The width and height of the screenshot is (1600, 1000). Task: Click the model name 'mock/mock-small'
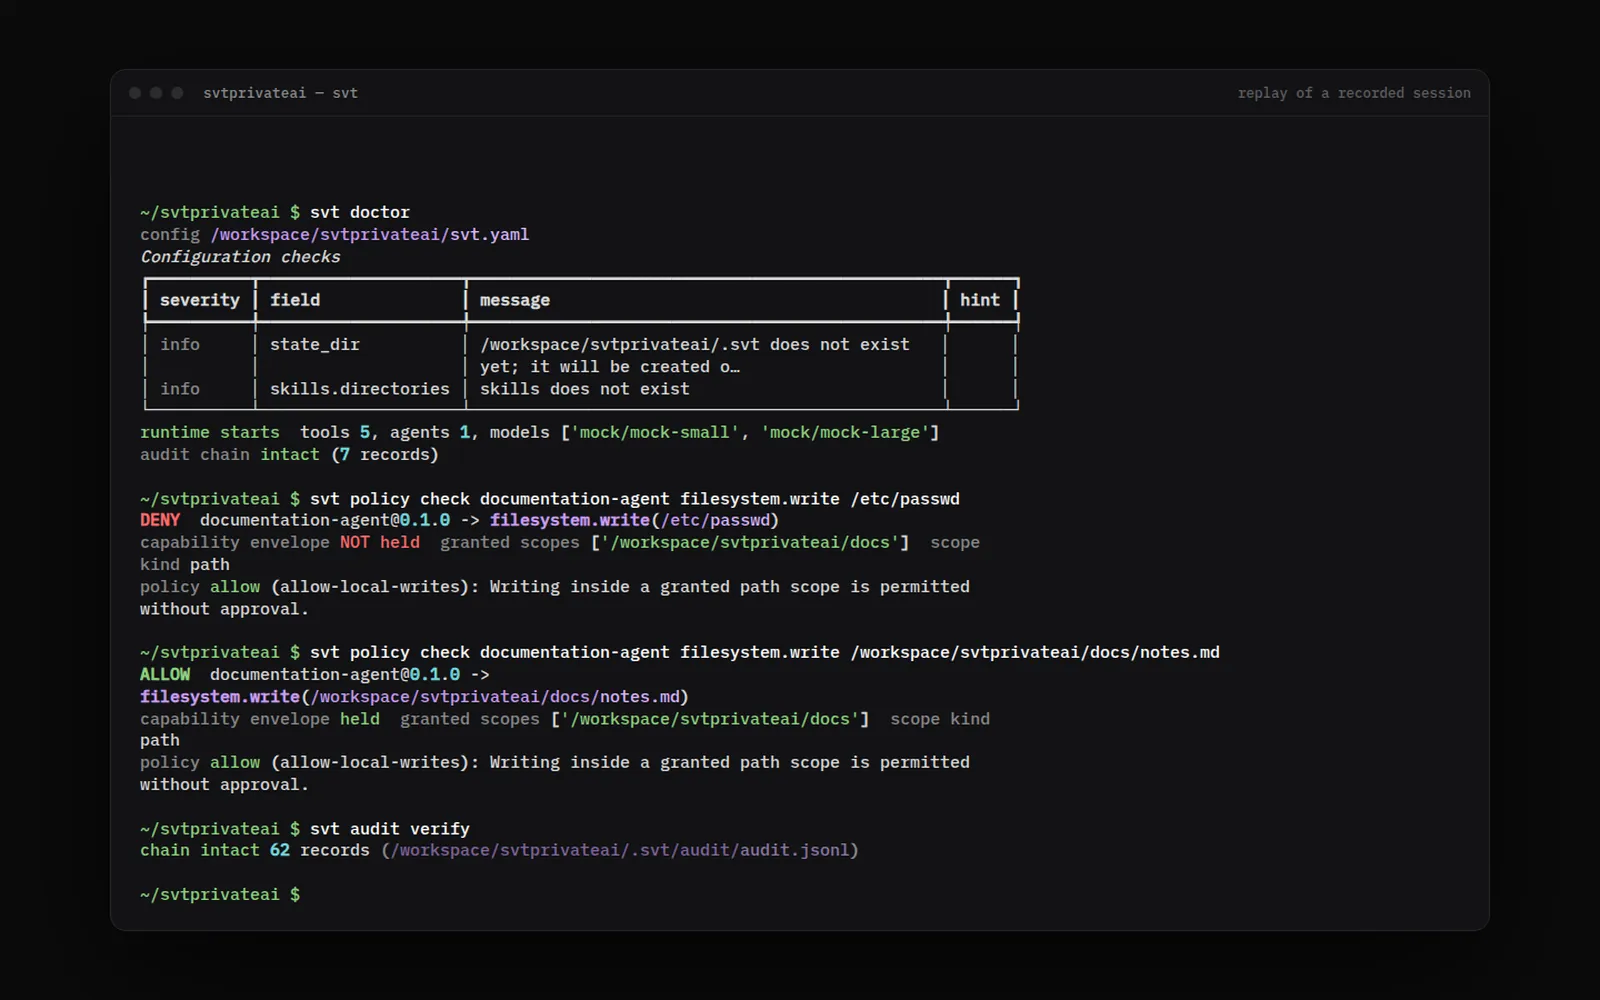click(655, 432)
